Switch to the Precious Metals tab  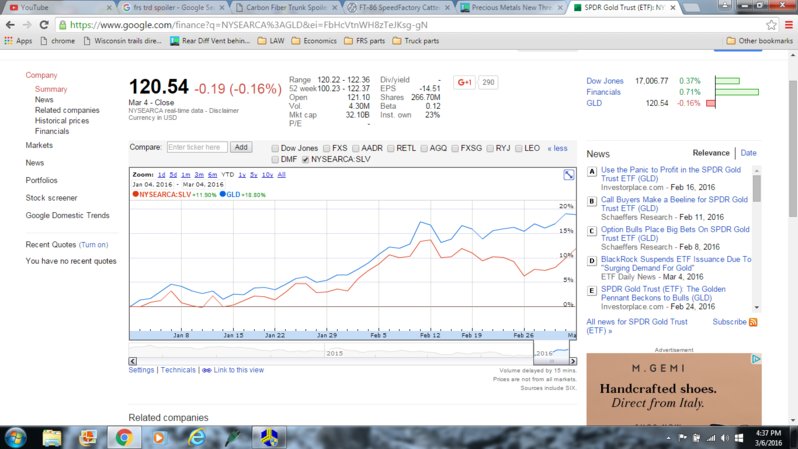tap(512, 8)
